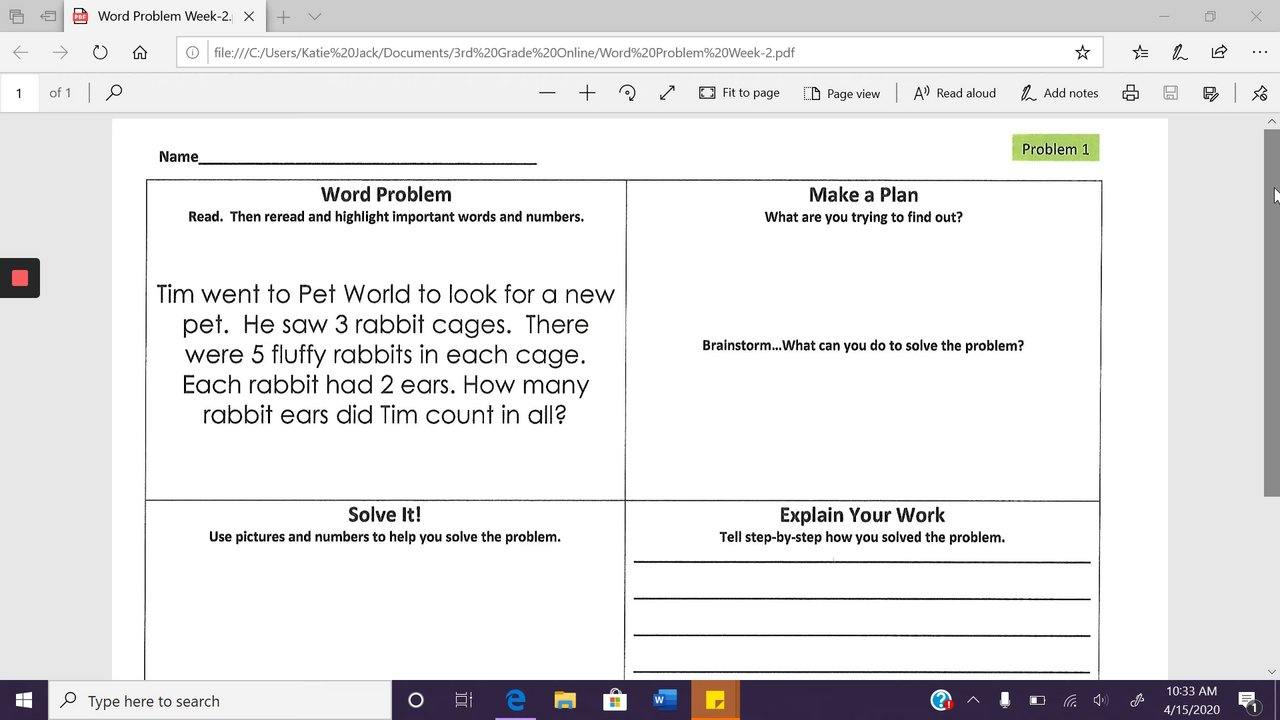
Task: Click red stop recording button
Action: 20,278
